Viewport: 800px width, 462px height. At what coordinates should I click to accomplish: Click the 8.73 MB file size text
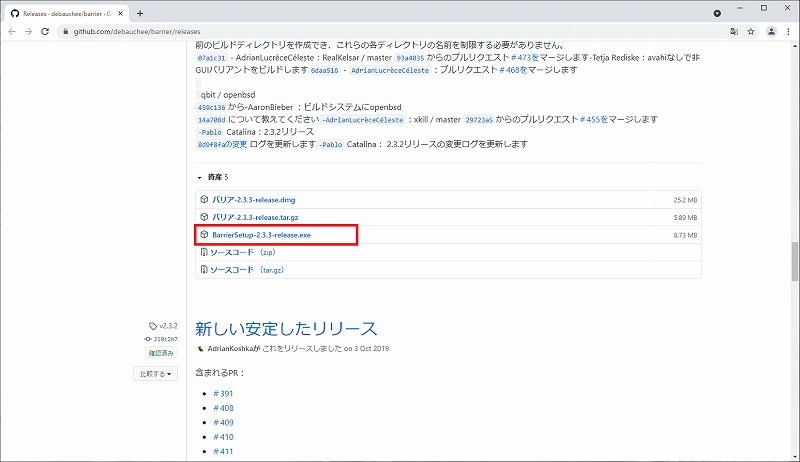pos(685,236)
